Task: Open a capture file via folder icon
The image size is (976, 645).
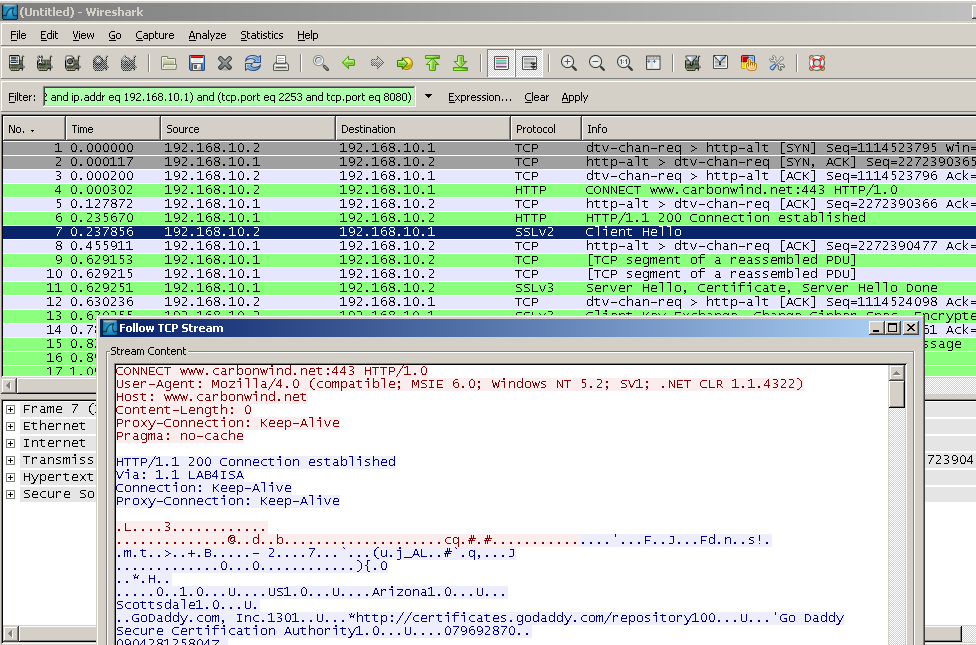Action: tap(169, 63)
